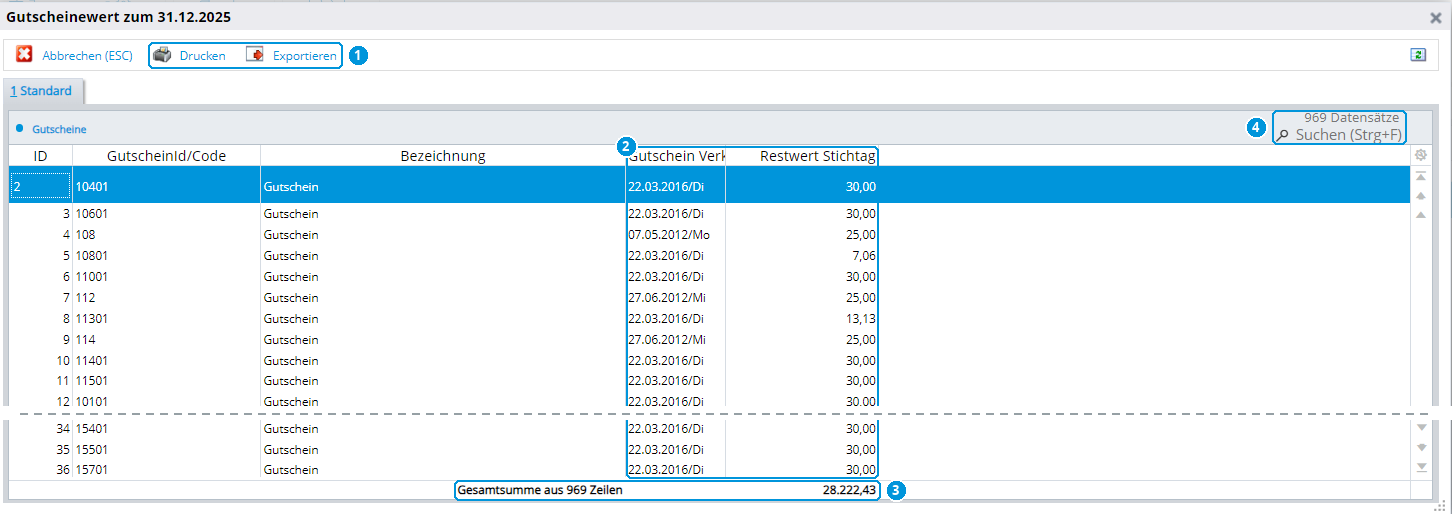Click the single row down arrow
The height and width of the screenshot is (514, 1452).
point(1420,428)
